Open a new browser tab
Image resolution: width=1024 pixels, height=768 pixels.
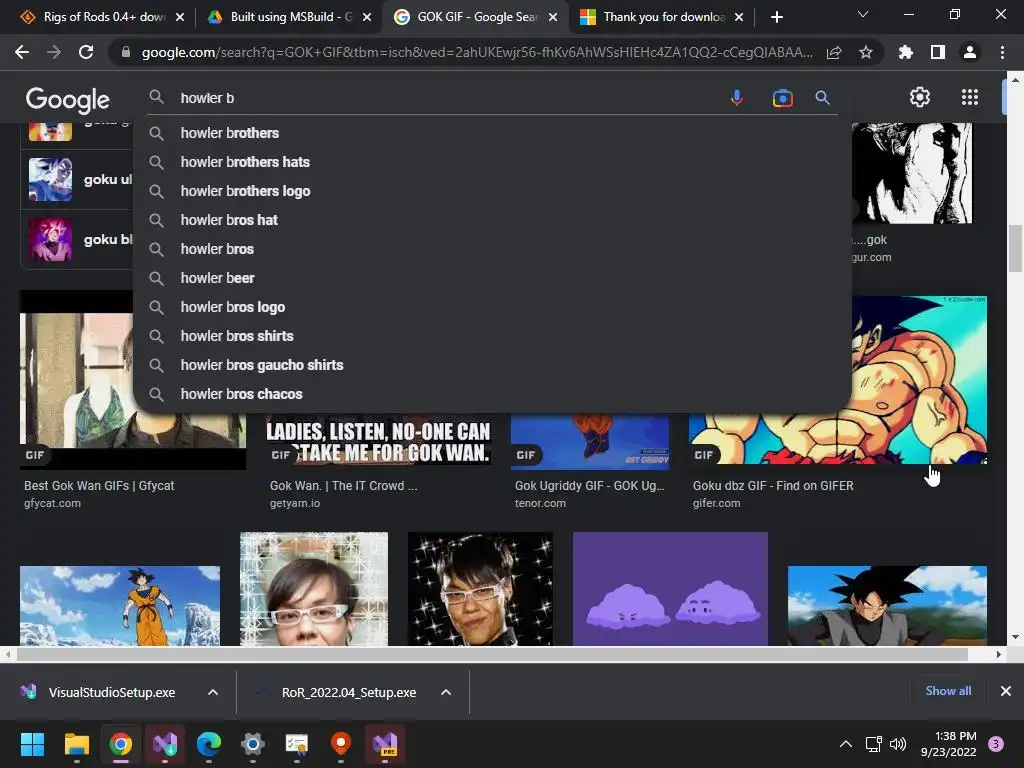[x=776, y=17]
